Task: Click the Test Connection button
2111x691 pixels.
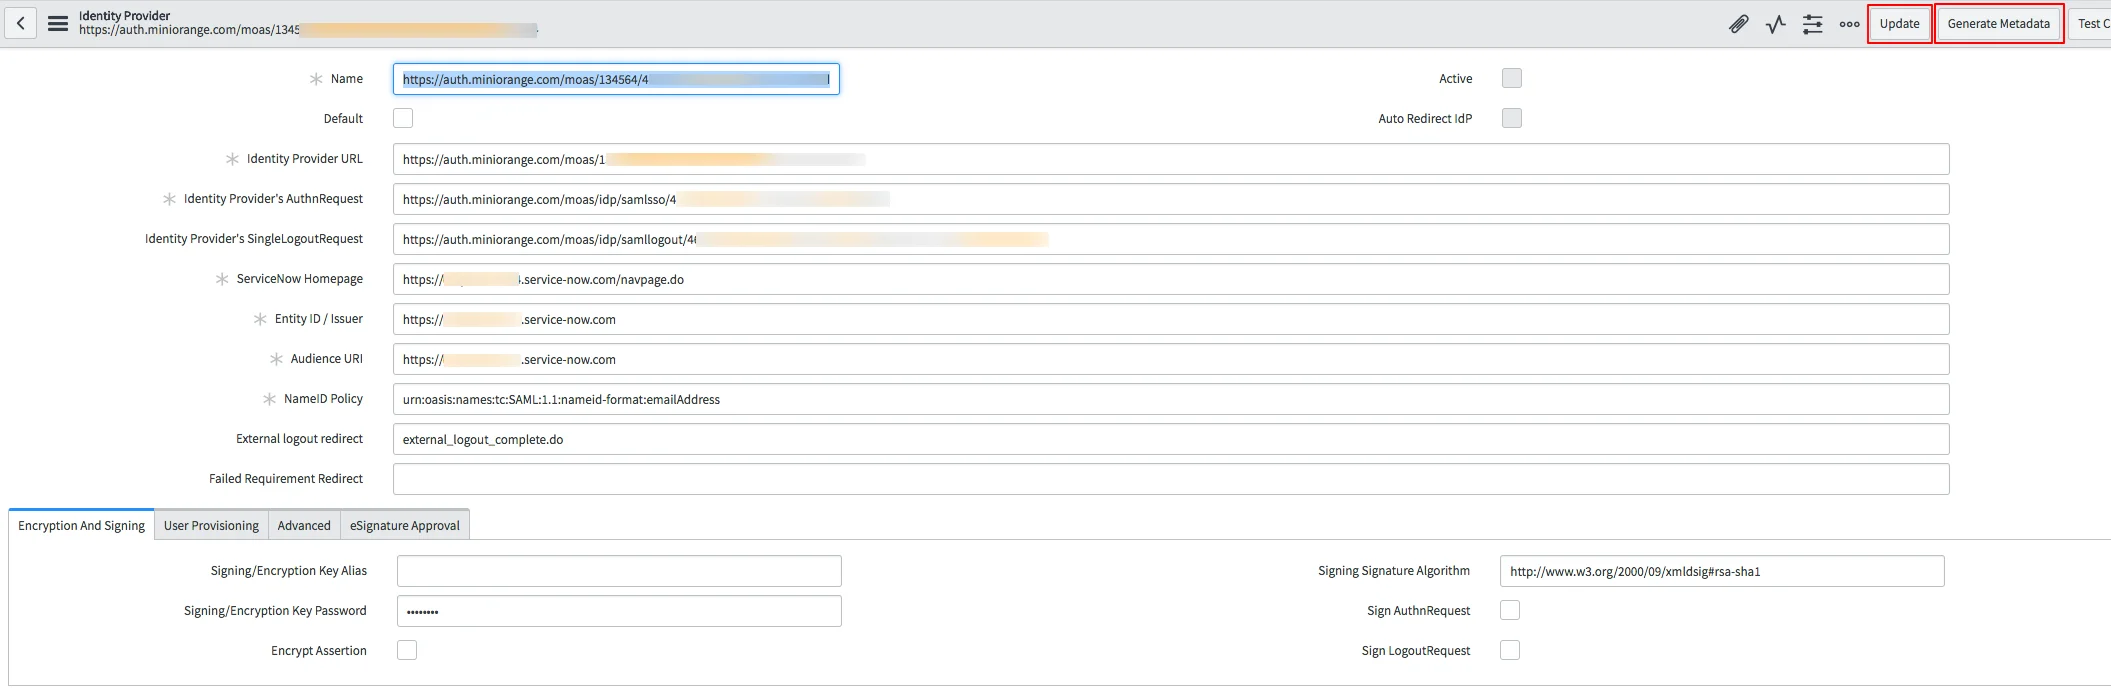Action: [x=2090, y=24]
